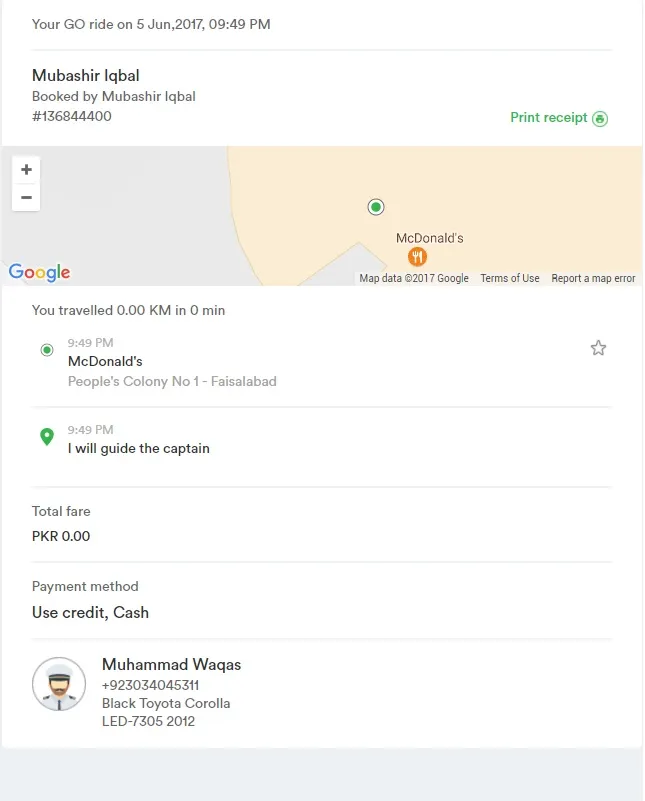
Task: Open the map's Terms of Use link
Action: click(x=509, y=278)
